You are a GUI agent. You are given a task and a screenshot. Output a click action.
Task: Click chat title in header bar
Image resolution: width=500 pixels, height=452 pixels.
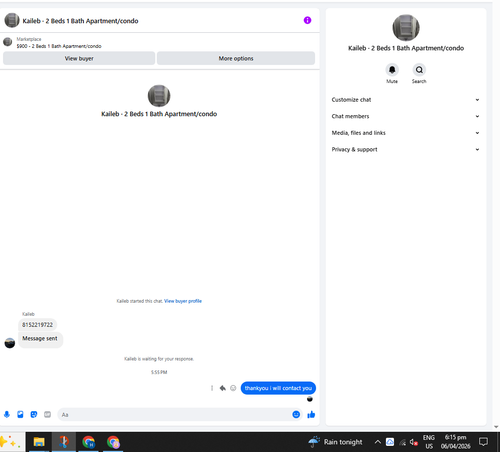point(80,21)
